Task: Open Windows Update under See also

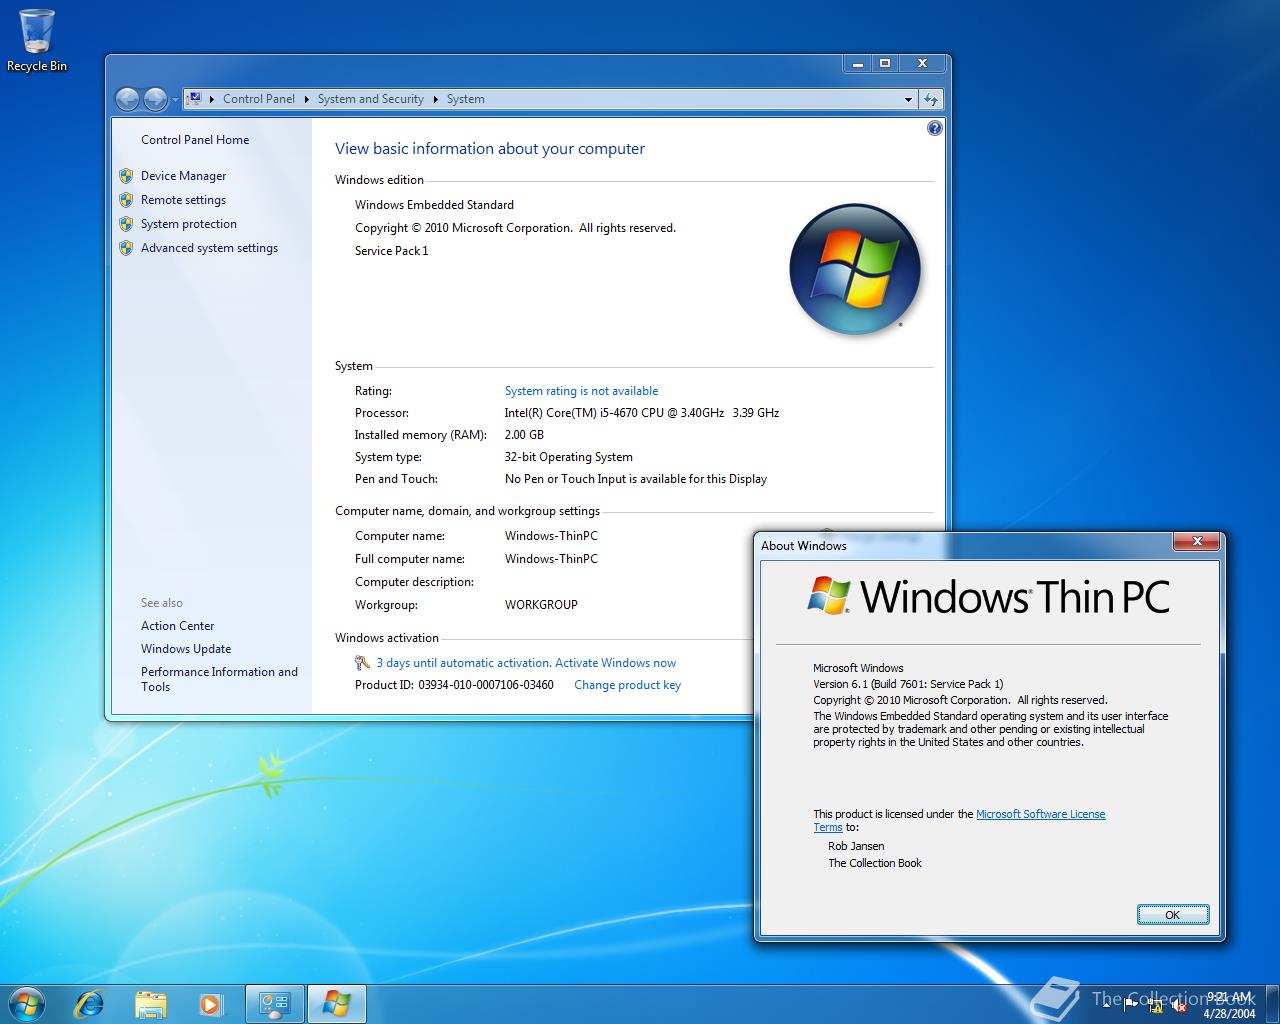Action: pyautogui.click(x=186, y=649)
